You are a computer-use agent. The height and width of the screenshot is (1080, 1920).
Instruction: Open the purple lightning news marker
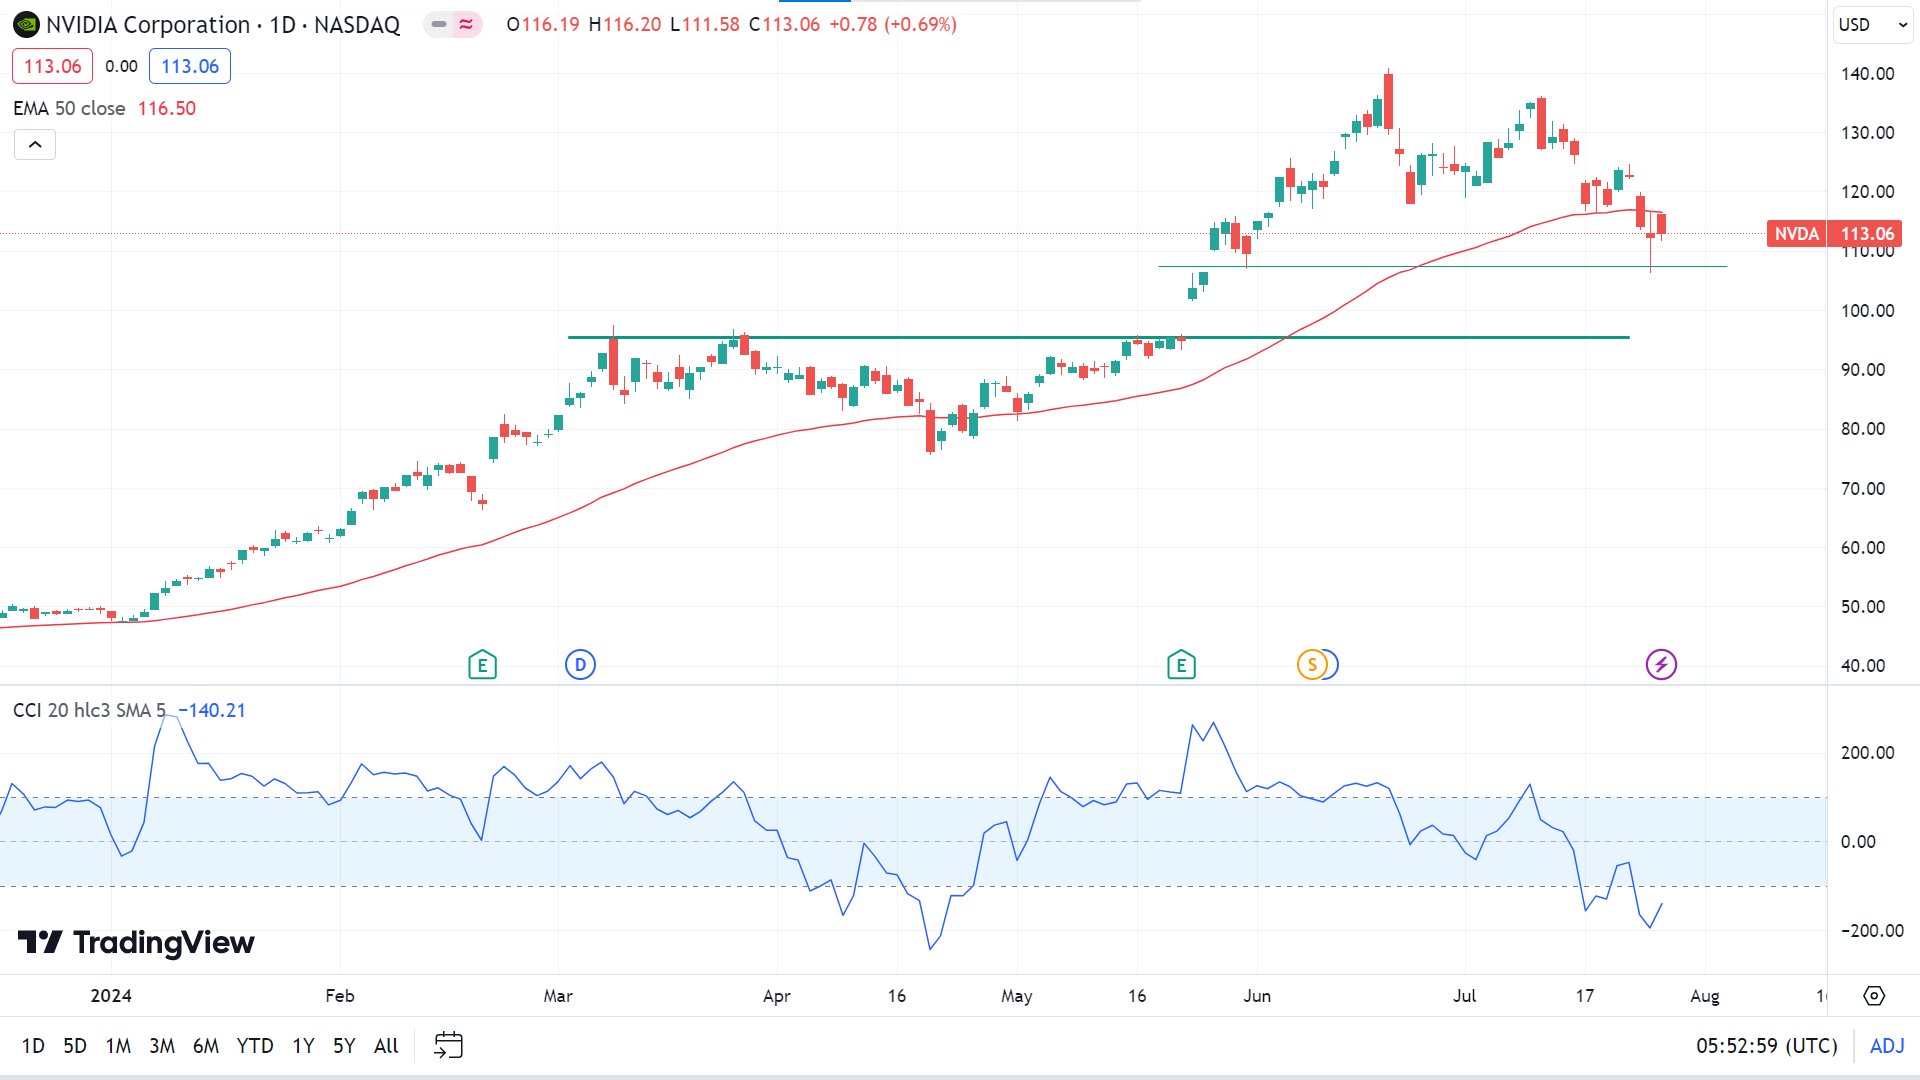point(1661,665)
